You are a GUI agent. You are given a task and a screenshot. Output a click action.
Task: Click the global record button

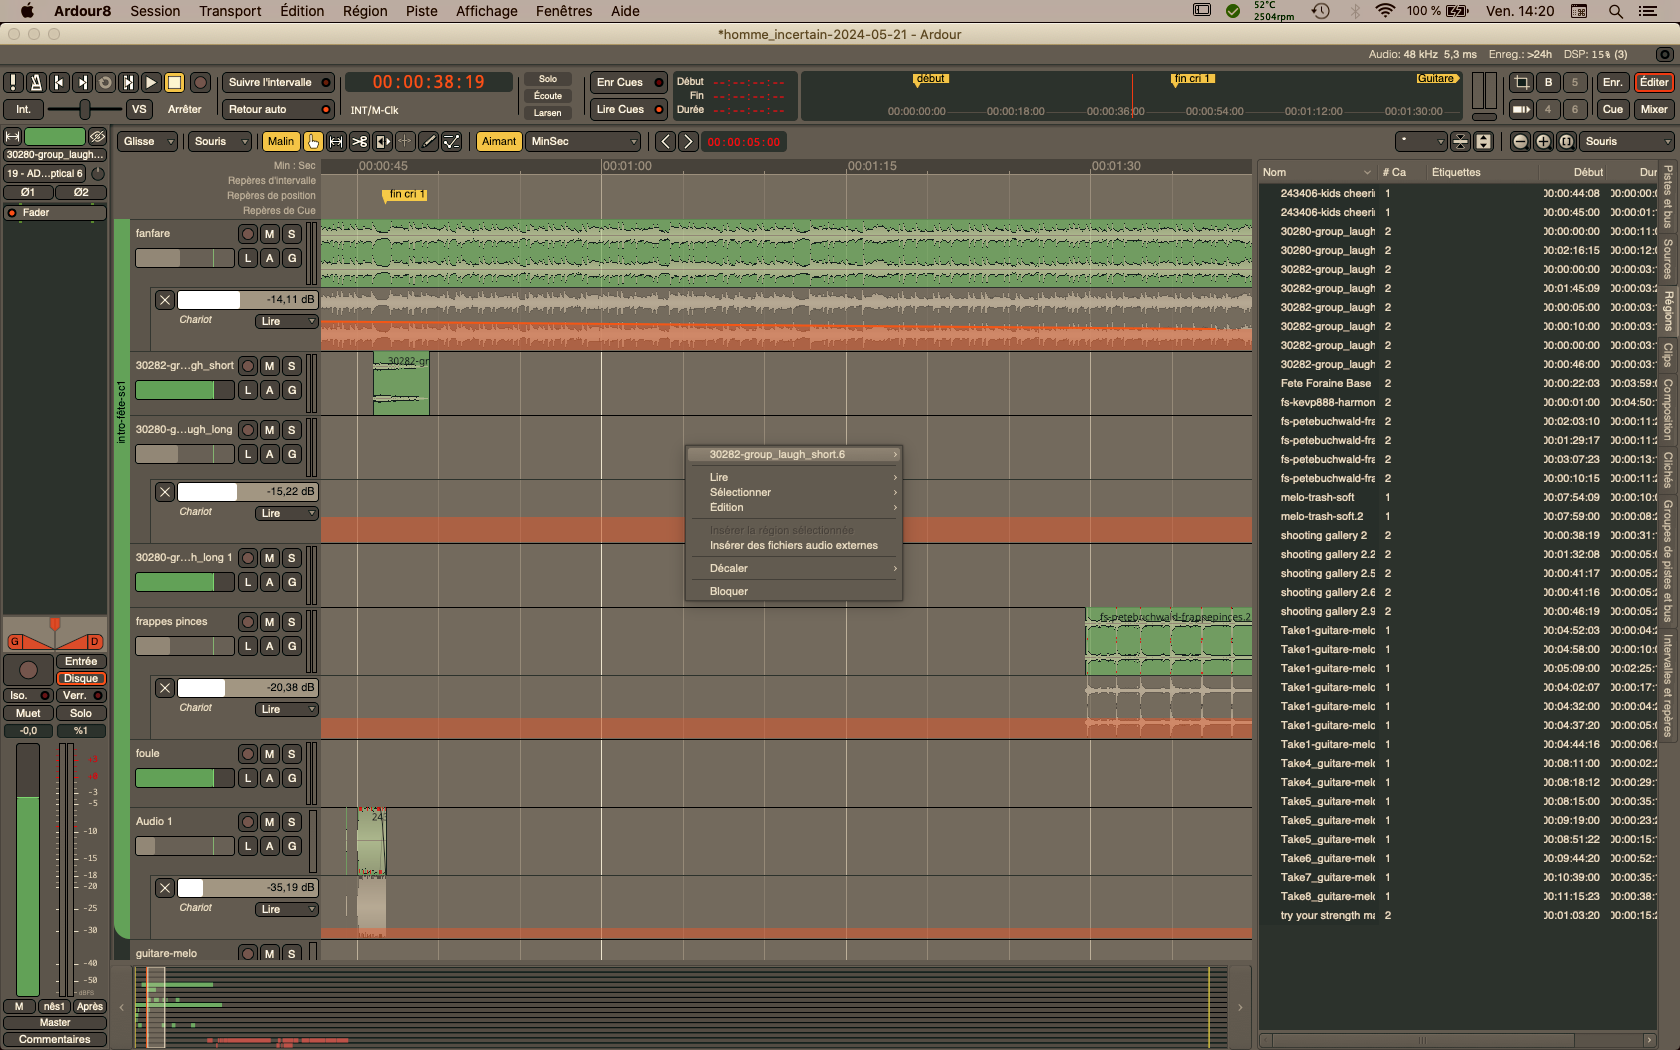click(200, 83)
